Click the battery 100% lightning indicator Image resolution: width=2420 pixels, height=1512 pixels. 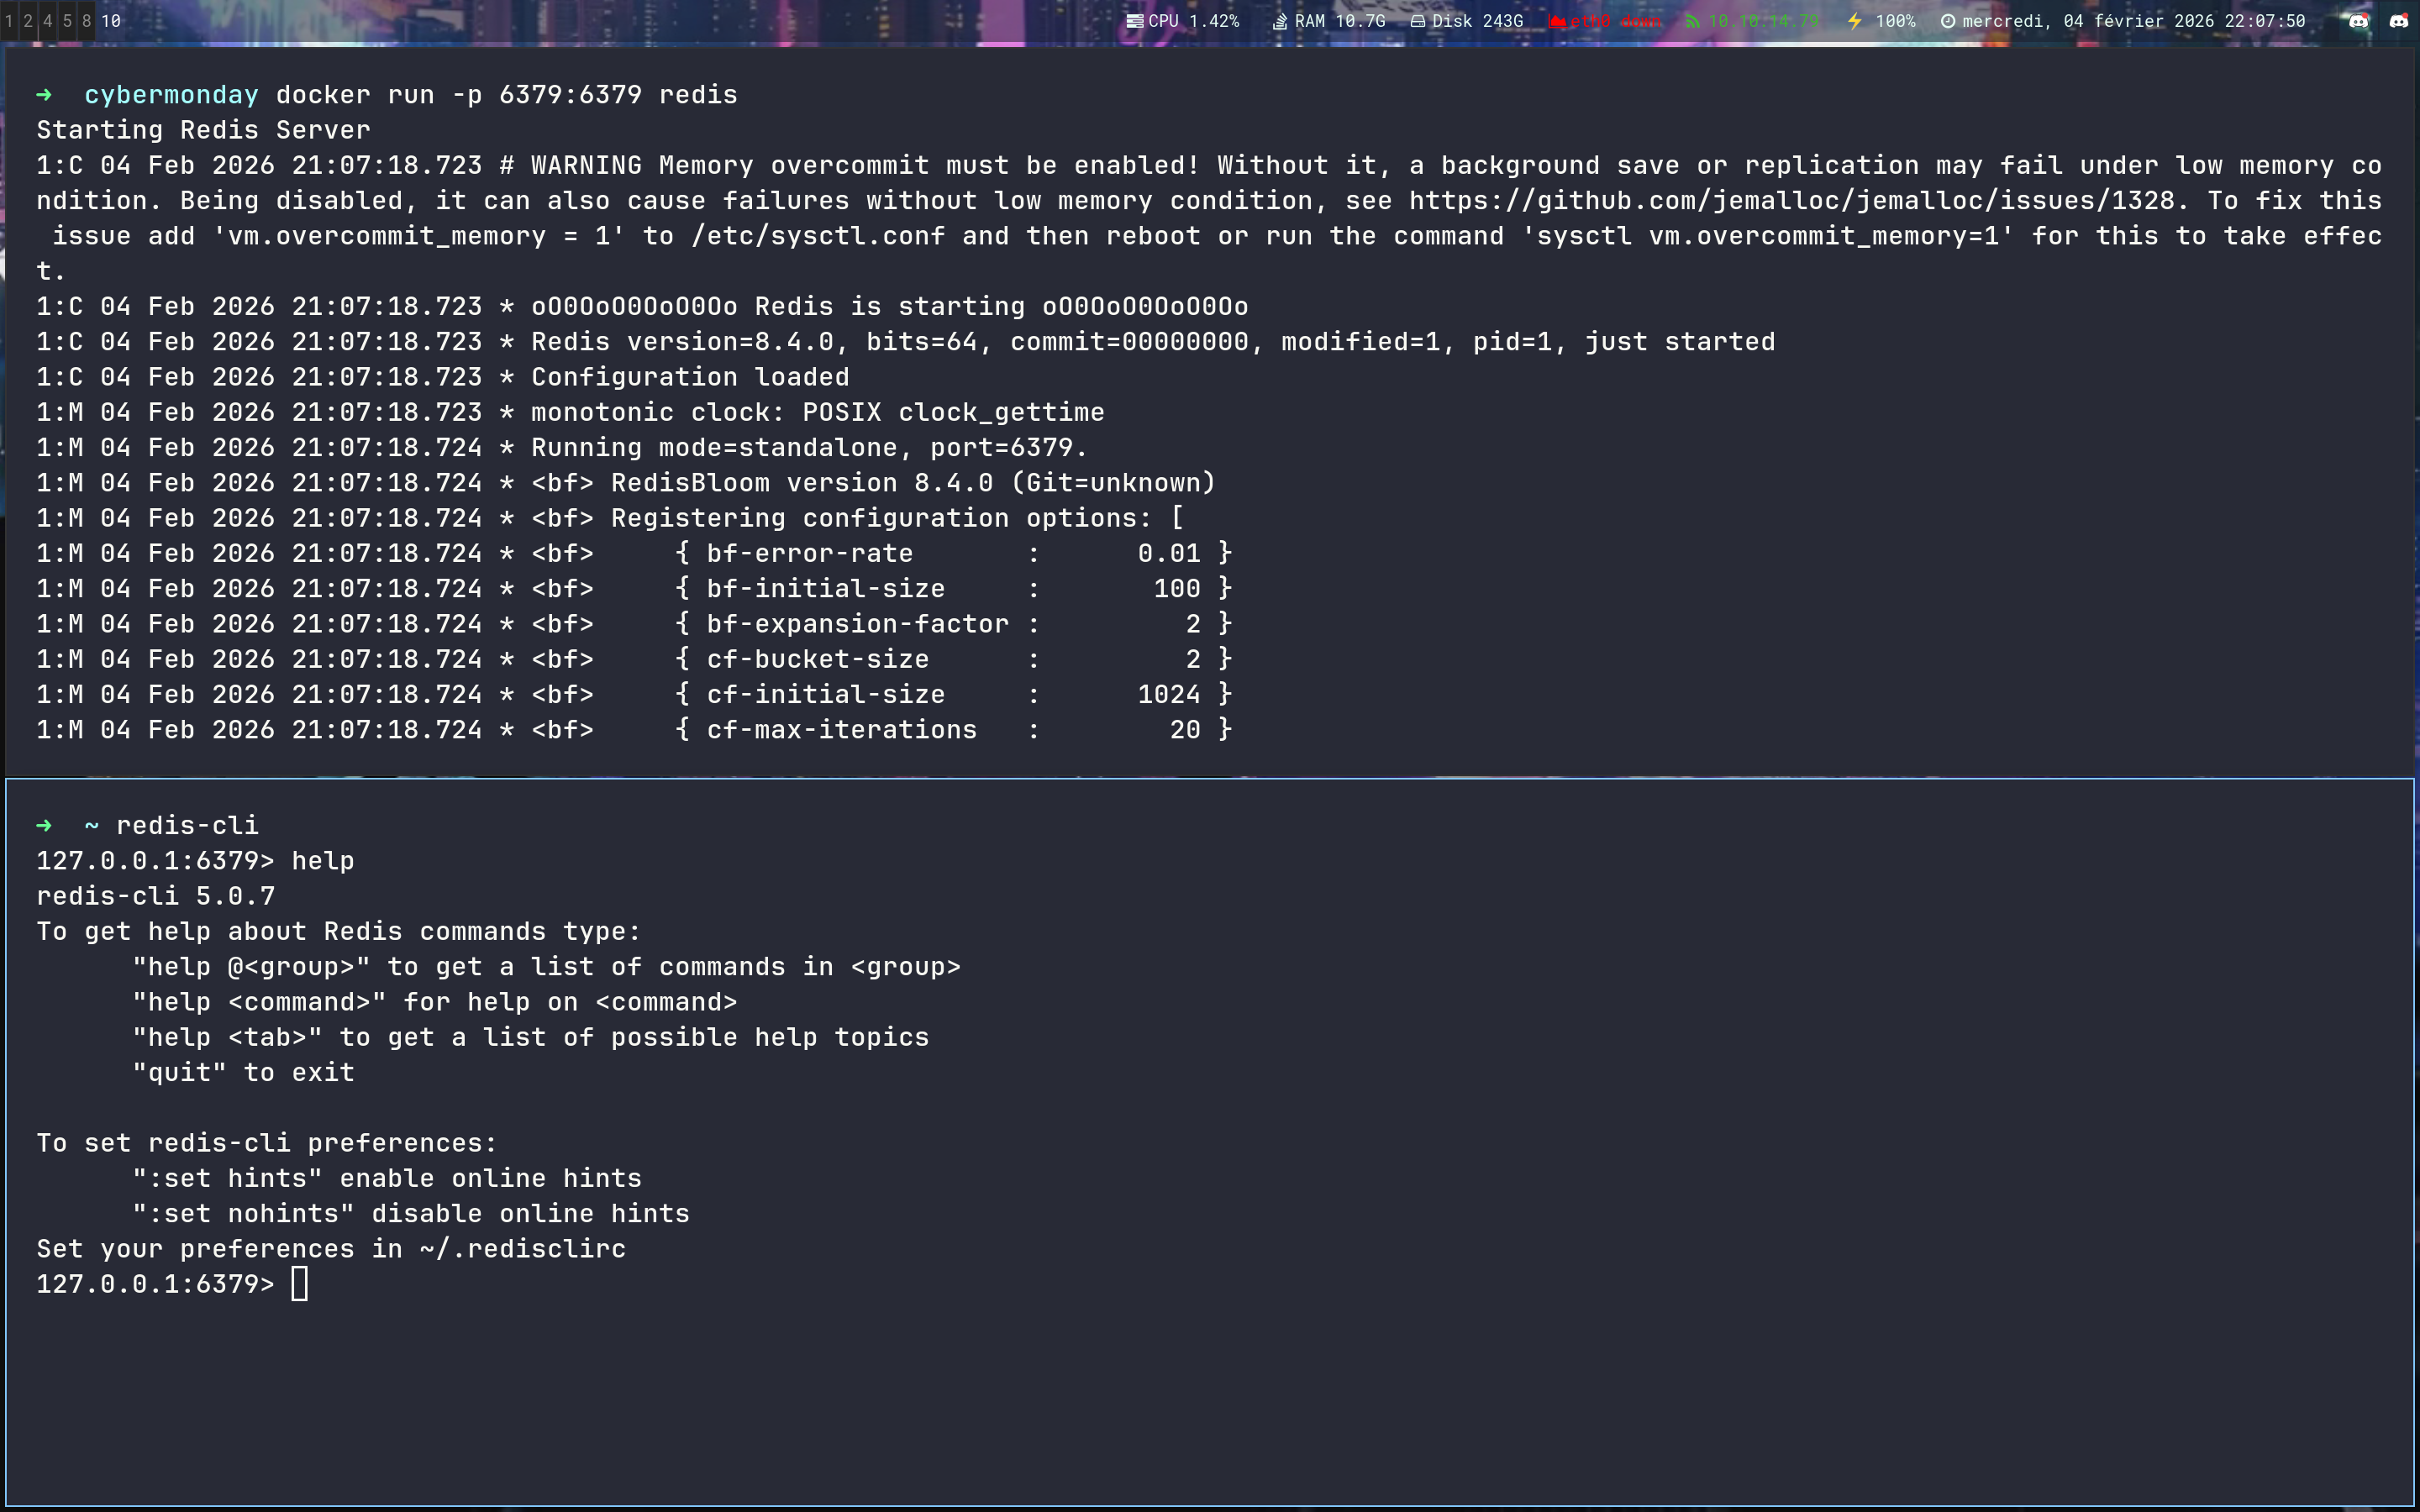click(x=1881, y=21)
